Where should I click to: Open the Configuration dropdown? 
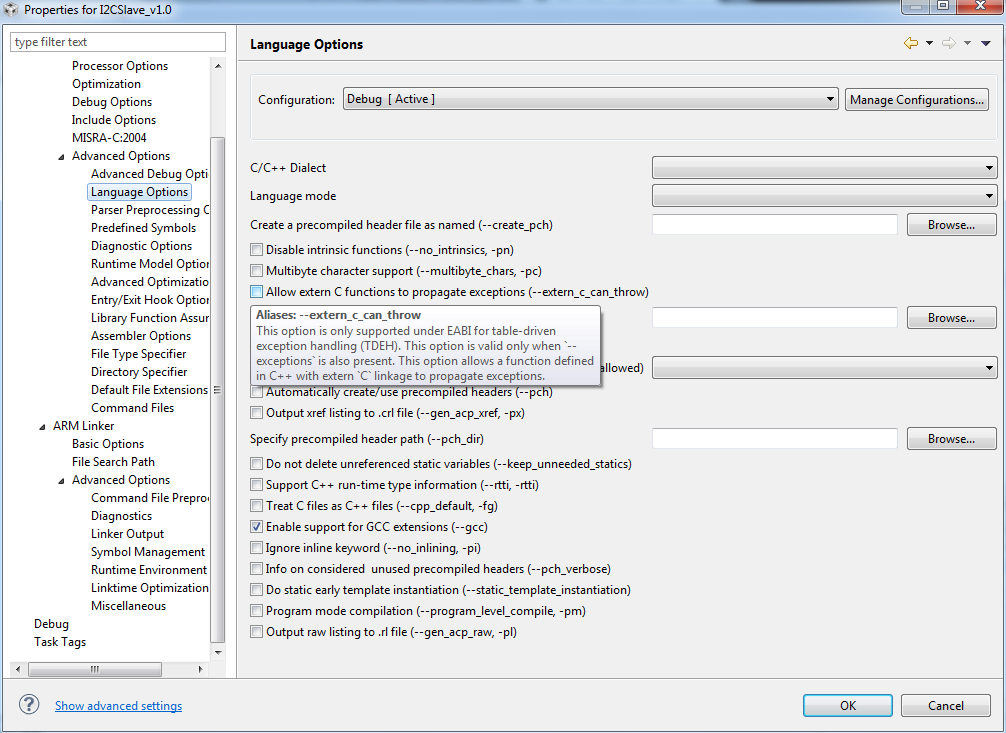tap(590, 99)
